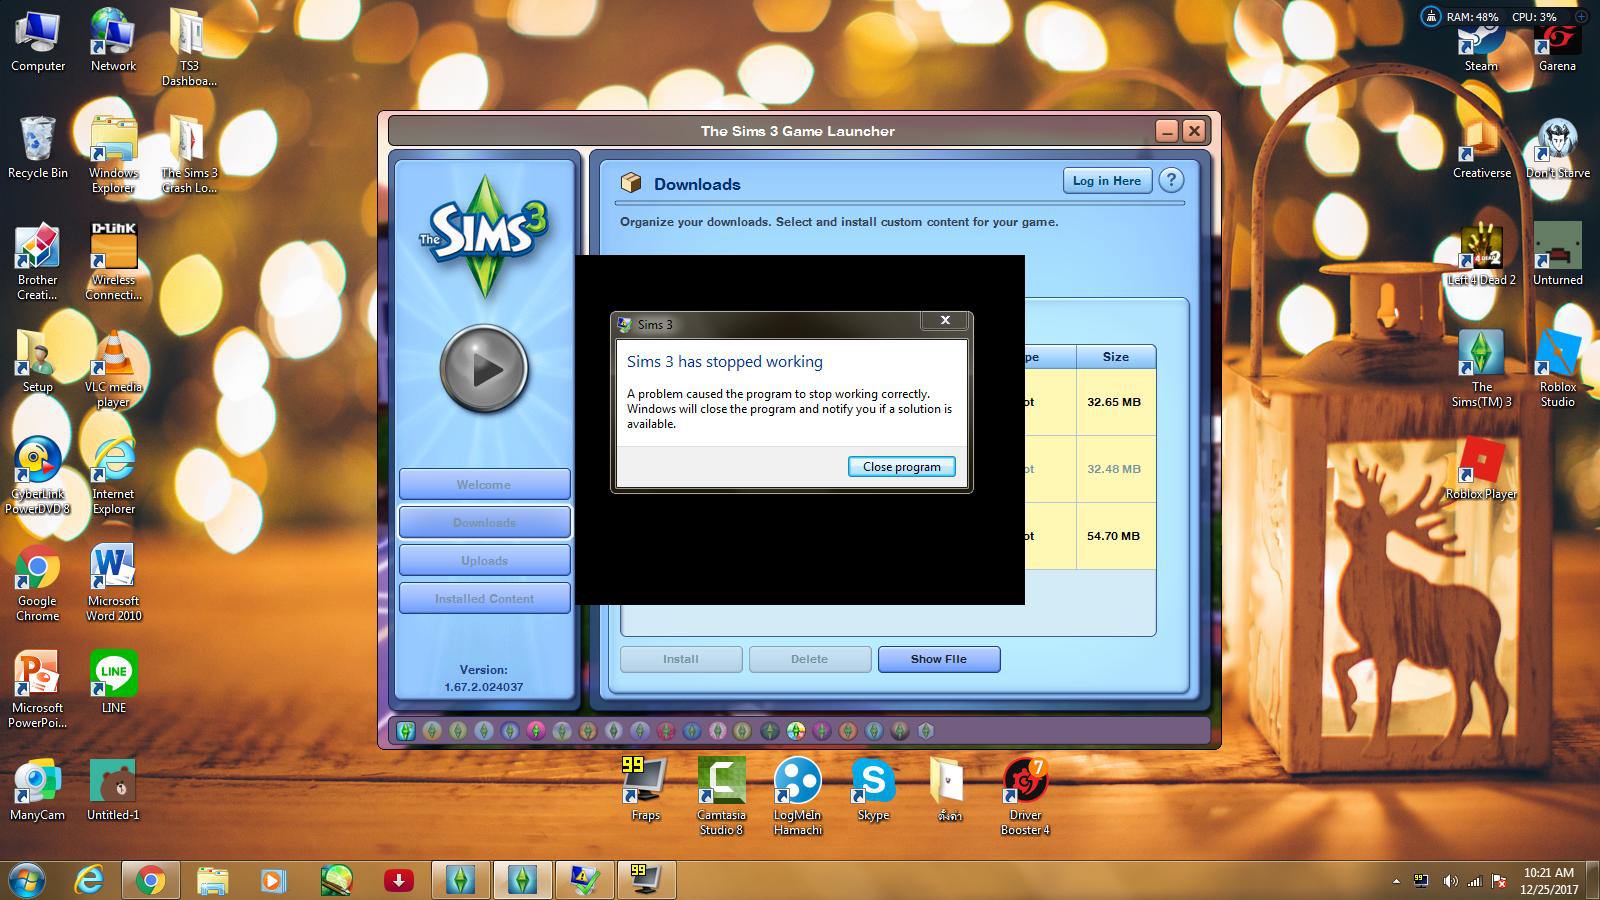Open Google Chrome desktop shortcut
The width and height of the screenshot is (1600, 900).
(38, 583)
